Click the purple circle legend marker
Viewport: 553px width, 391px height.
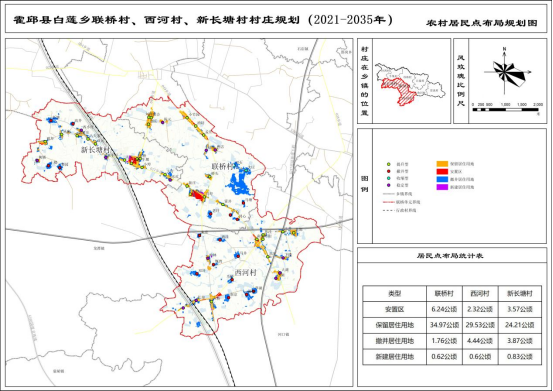tap(389, 185)
